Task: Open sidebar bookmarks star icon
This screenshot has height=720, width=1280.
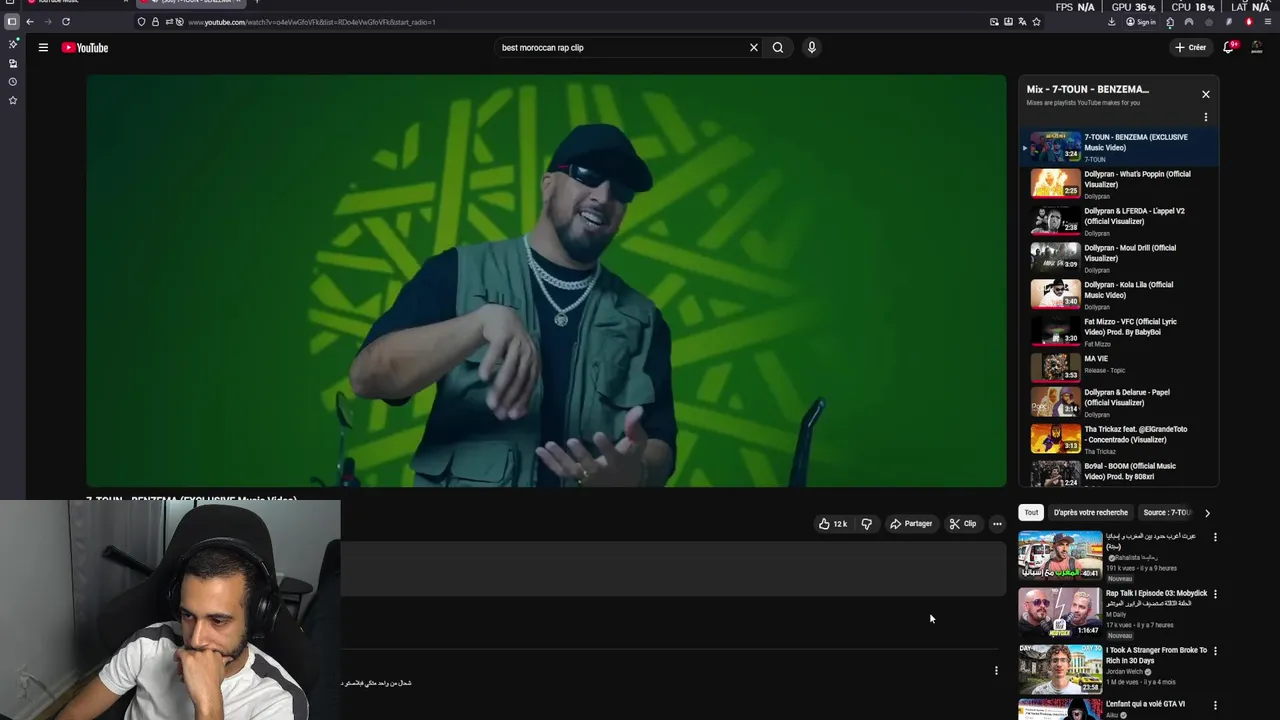Action: tap(13, 100)
